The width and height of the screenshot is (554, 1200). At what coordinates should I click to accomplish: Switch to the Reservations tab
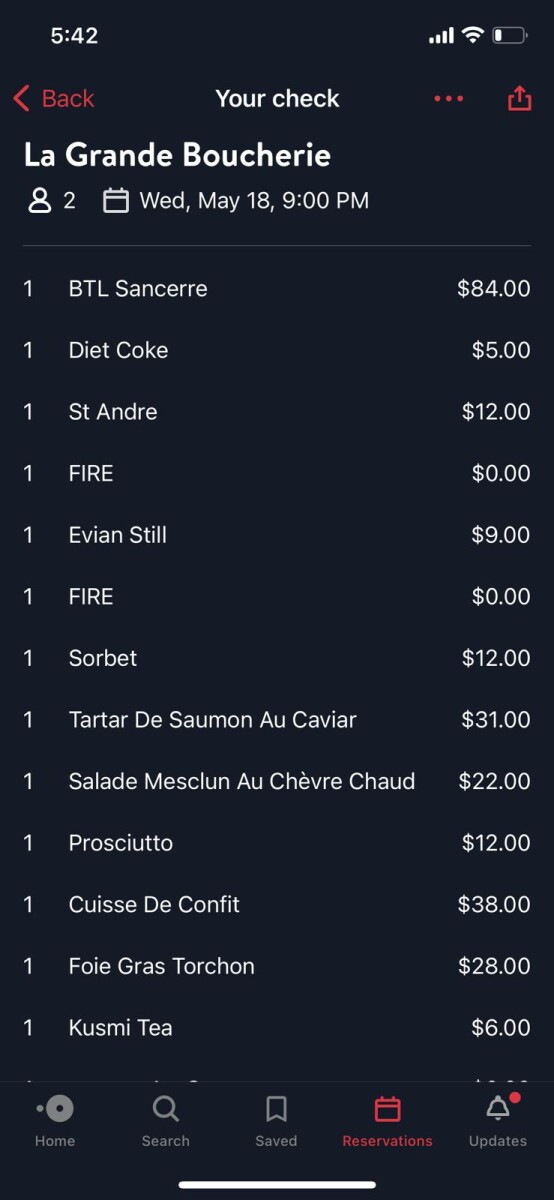(387, 1120)
